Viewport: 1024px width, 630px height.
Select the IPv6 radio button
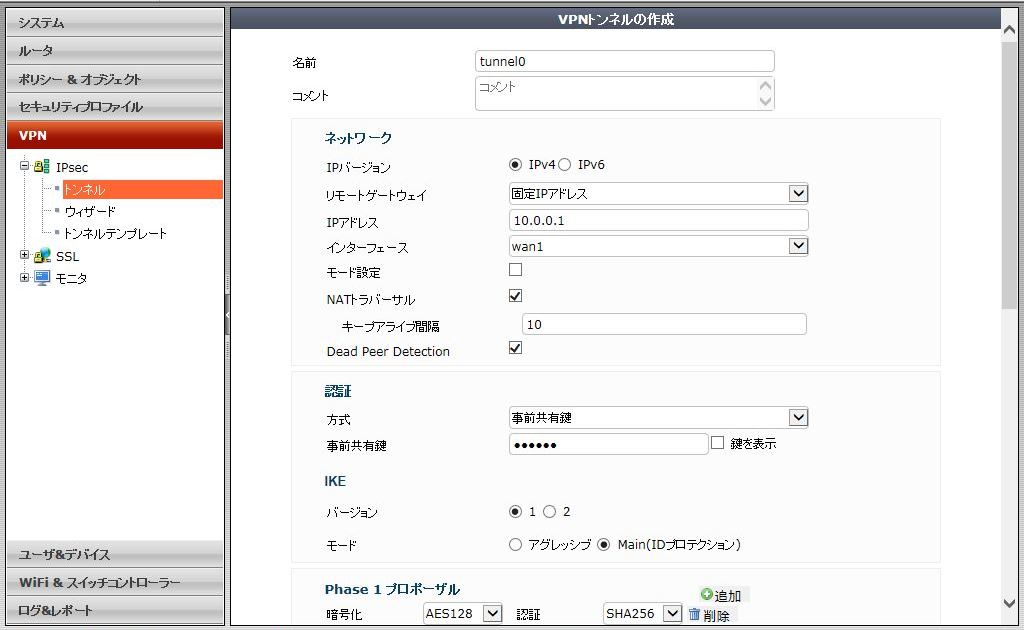click(564, 165)
